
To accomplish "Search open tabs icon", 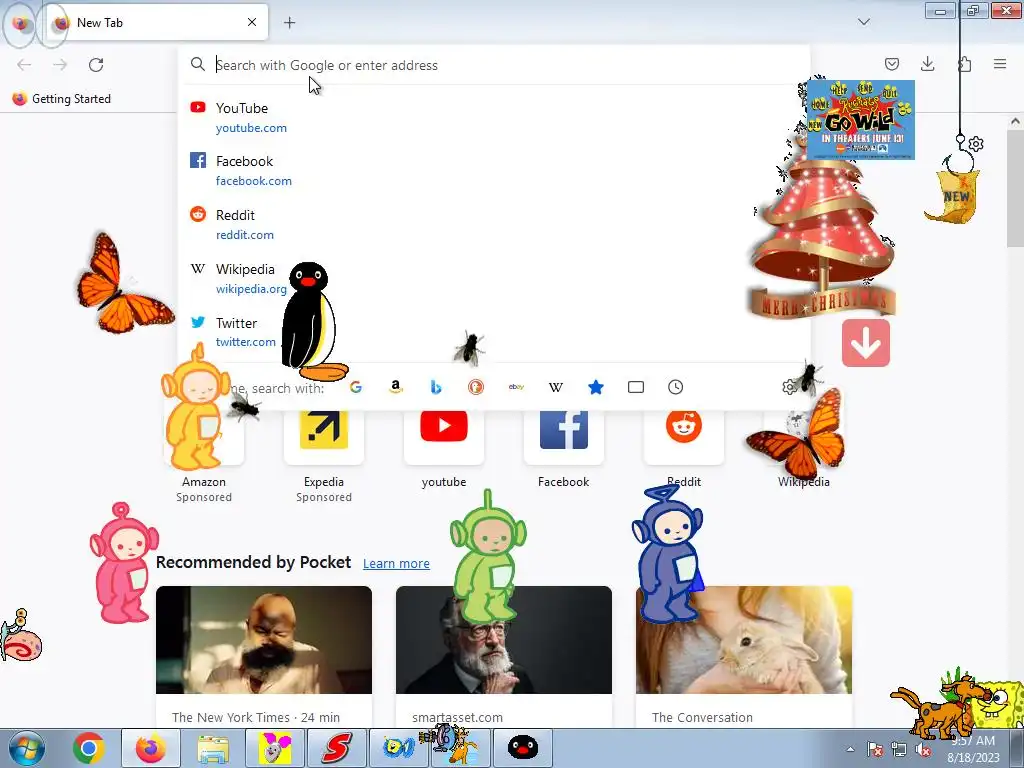I will pyautogui.click(x=635, y=387).
